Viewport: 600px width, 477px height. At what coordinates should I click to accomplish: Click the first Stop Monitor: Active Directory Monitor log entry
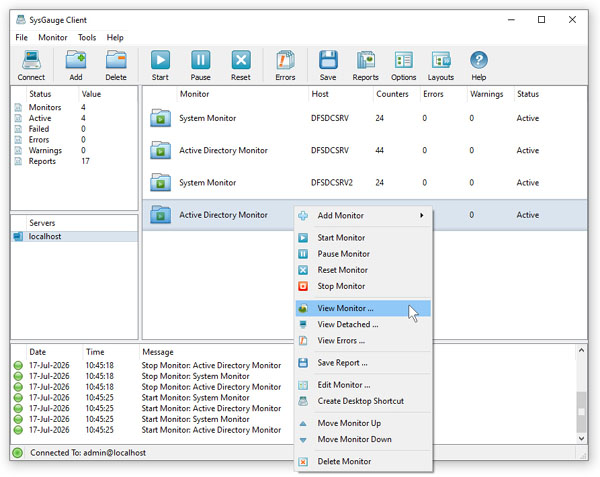pos(211,365)
